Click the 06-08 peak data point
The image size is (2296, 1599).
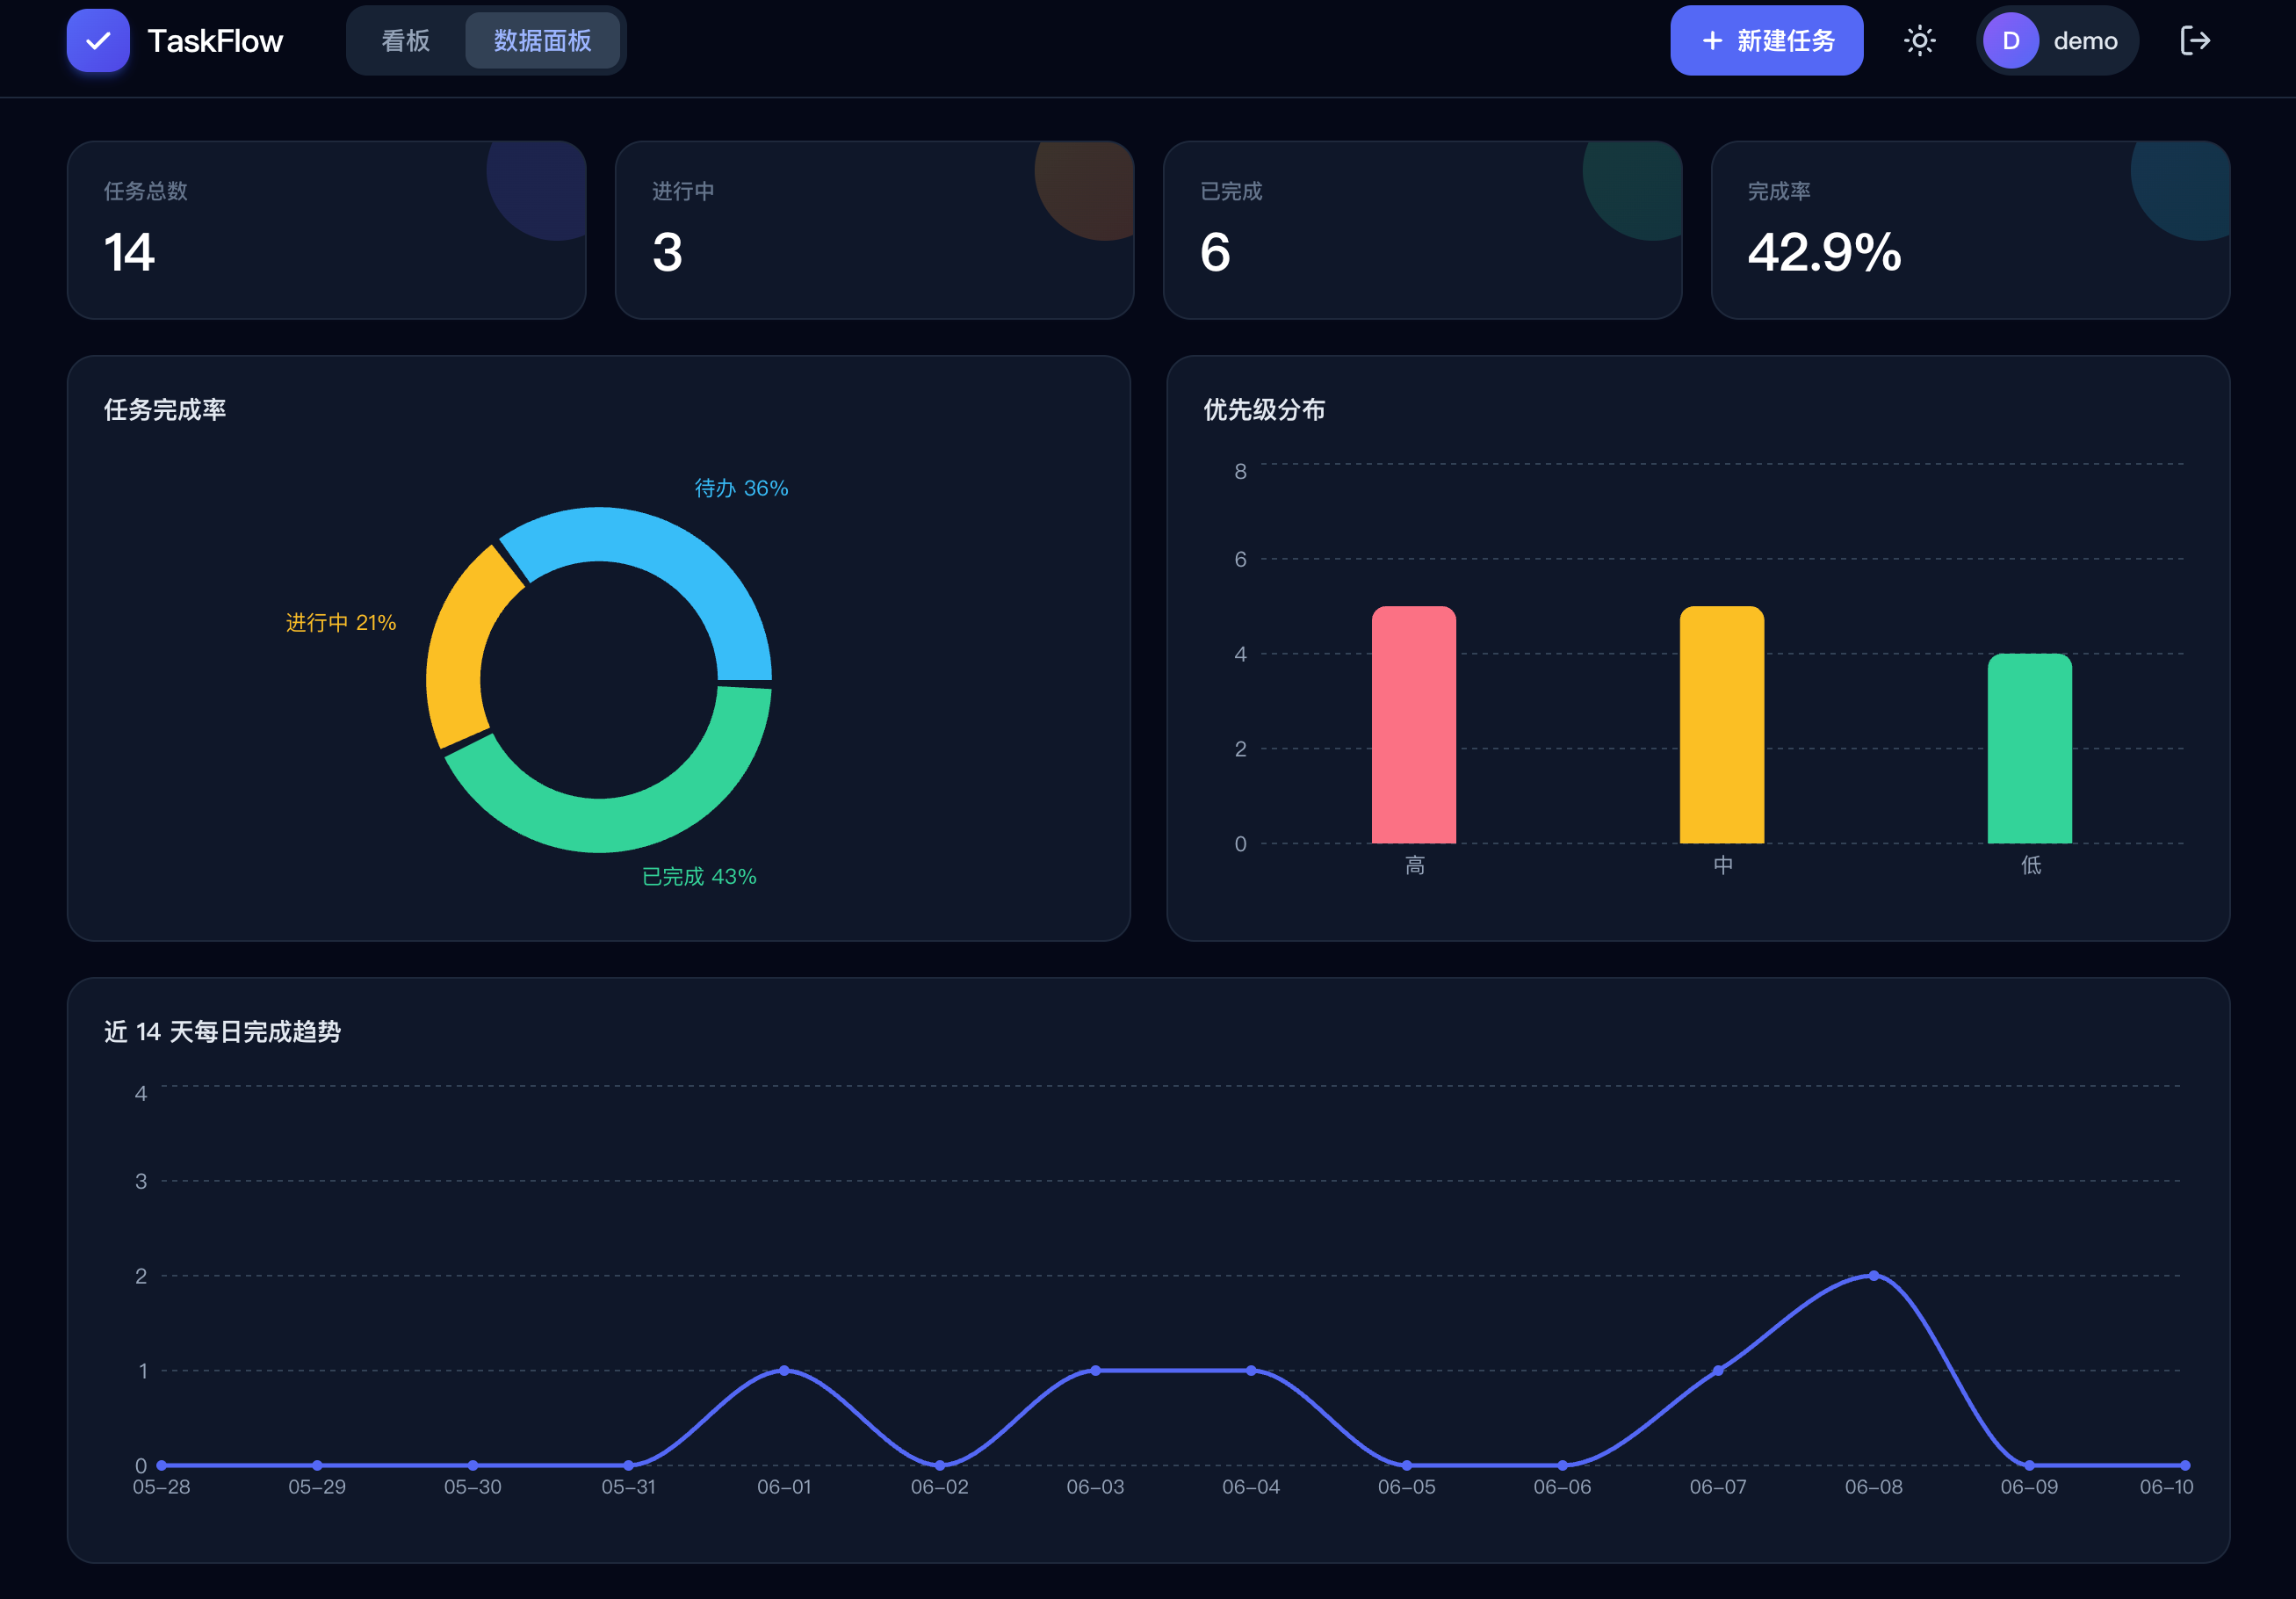(1873, 1275)
